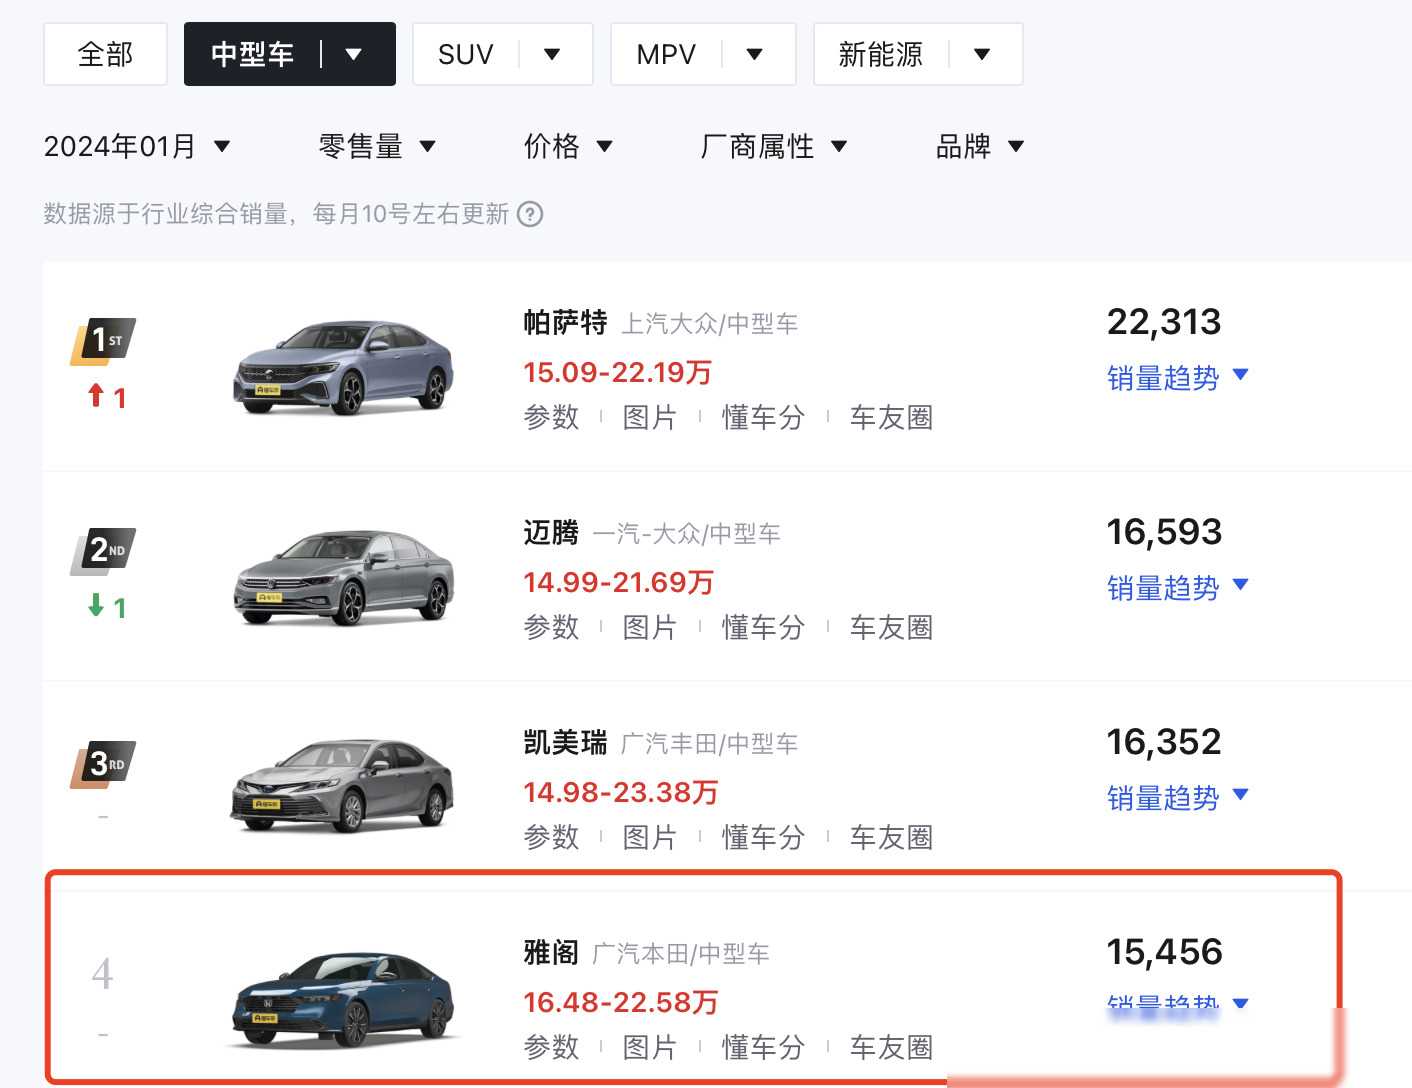1412x1088 pixels.
Task: Open the 2024年01月 date selector
Action: (137, 147)
